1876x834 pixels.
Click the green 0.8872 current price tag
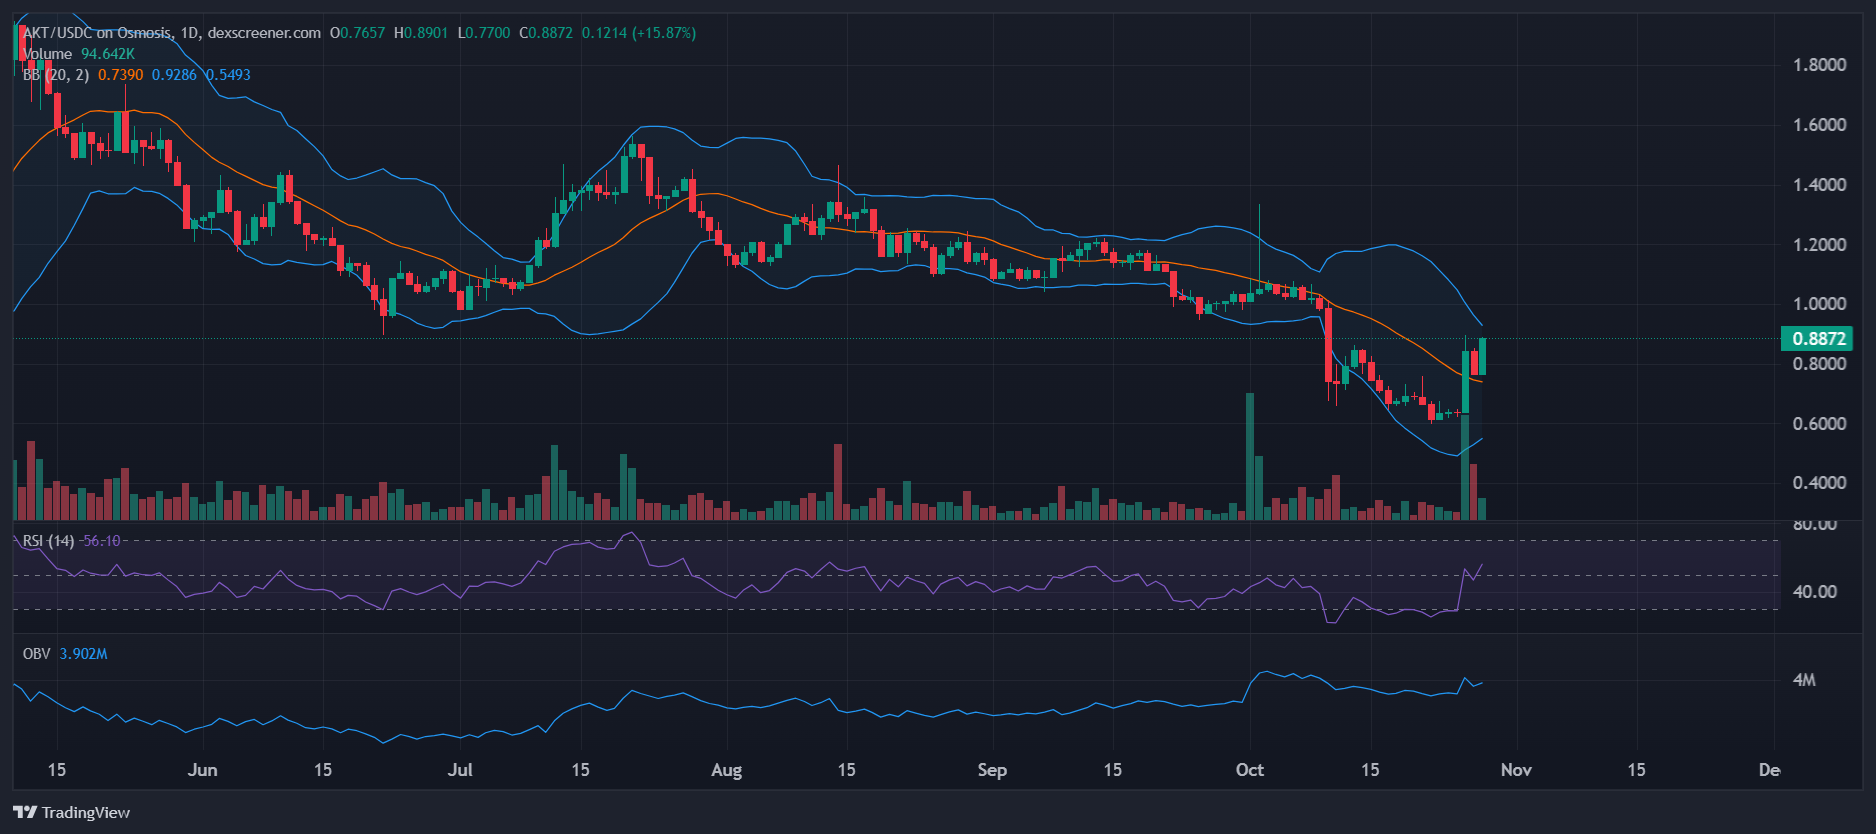point(1817,339)
